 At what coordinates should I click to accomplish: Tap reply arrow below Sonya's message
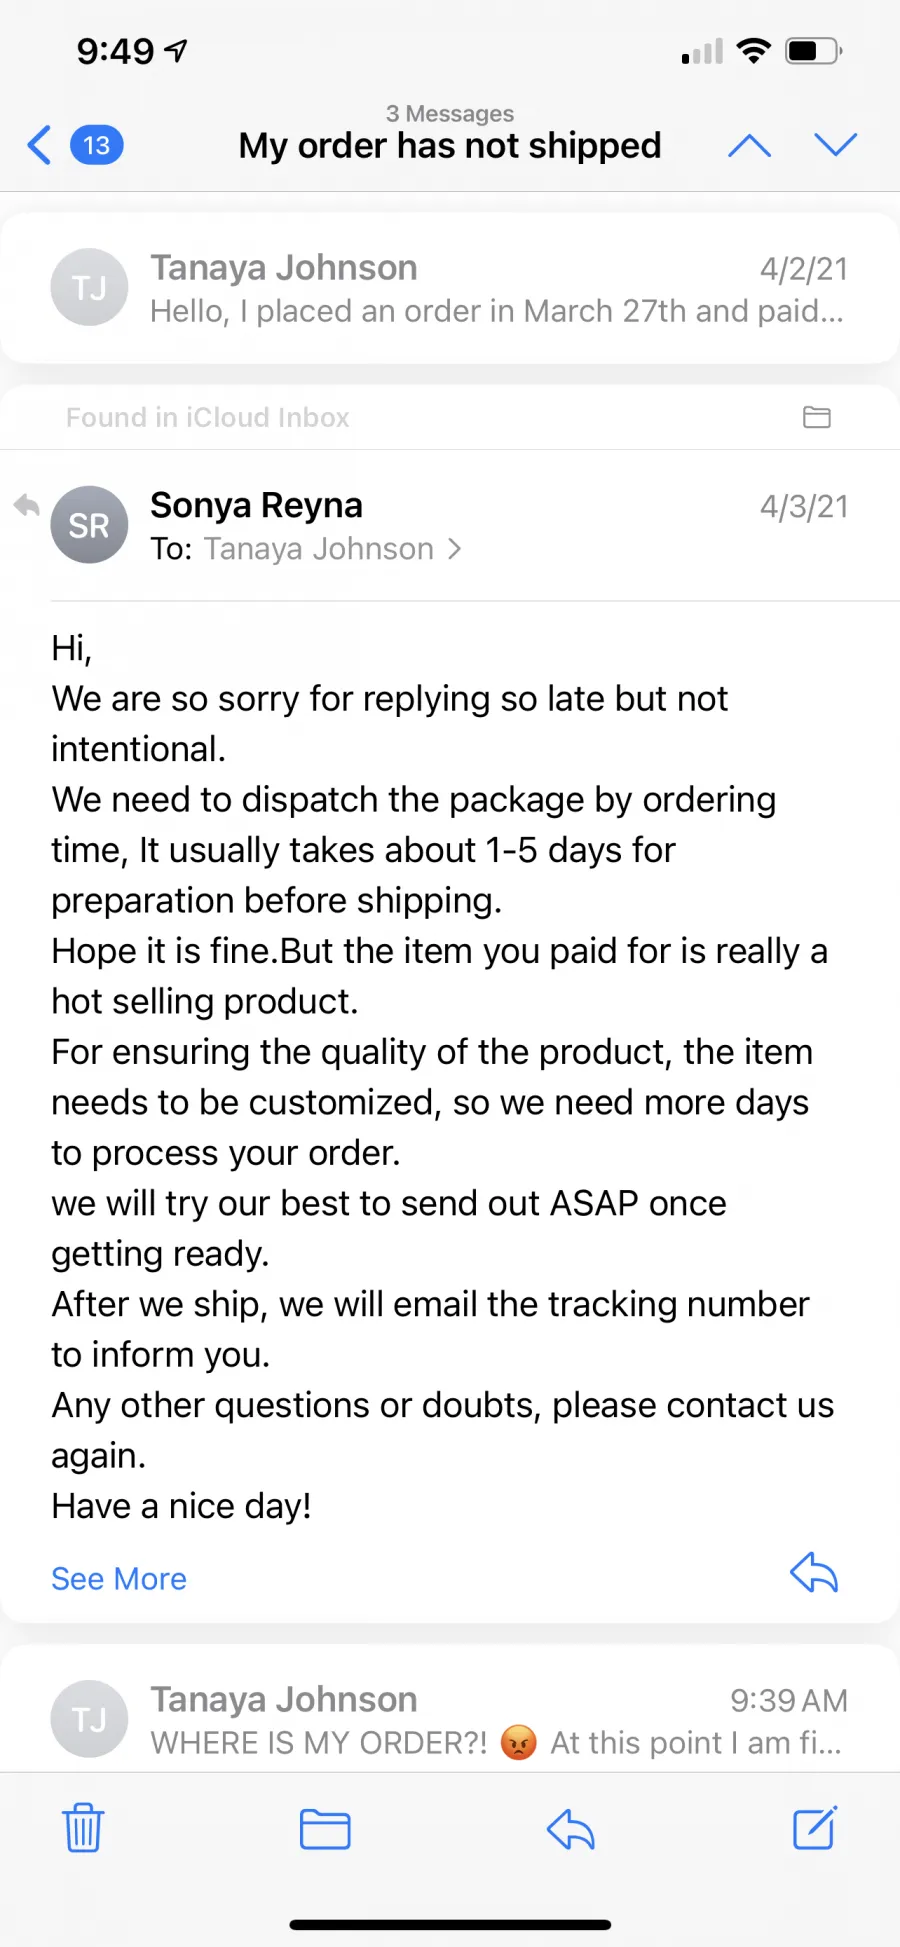814,1573
